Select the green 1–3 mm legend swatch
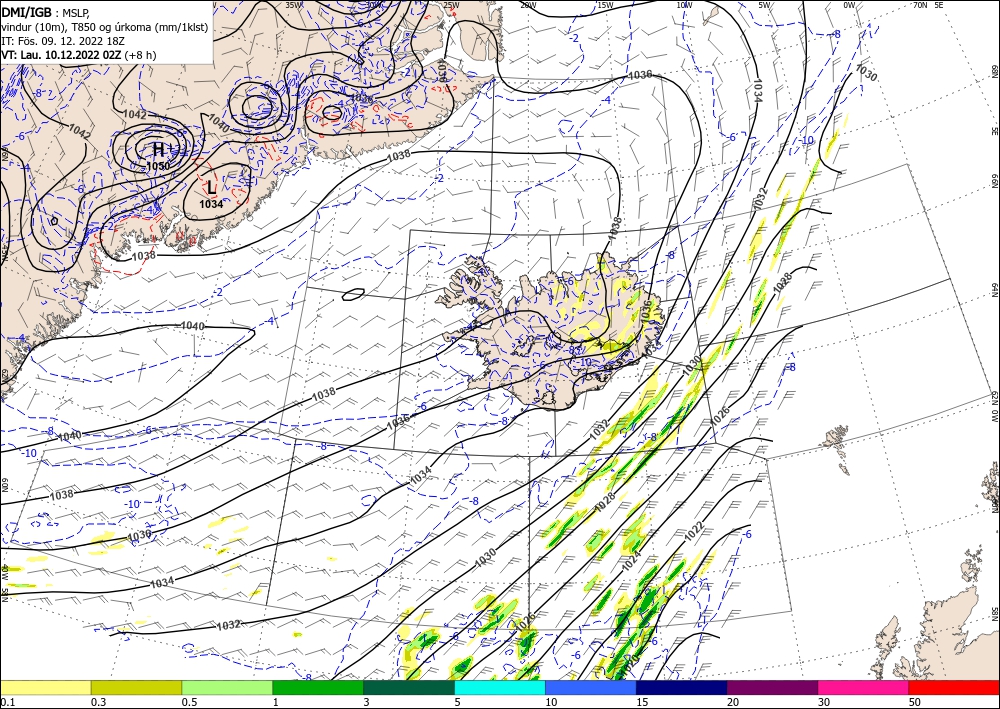 pos(318,687)
